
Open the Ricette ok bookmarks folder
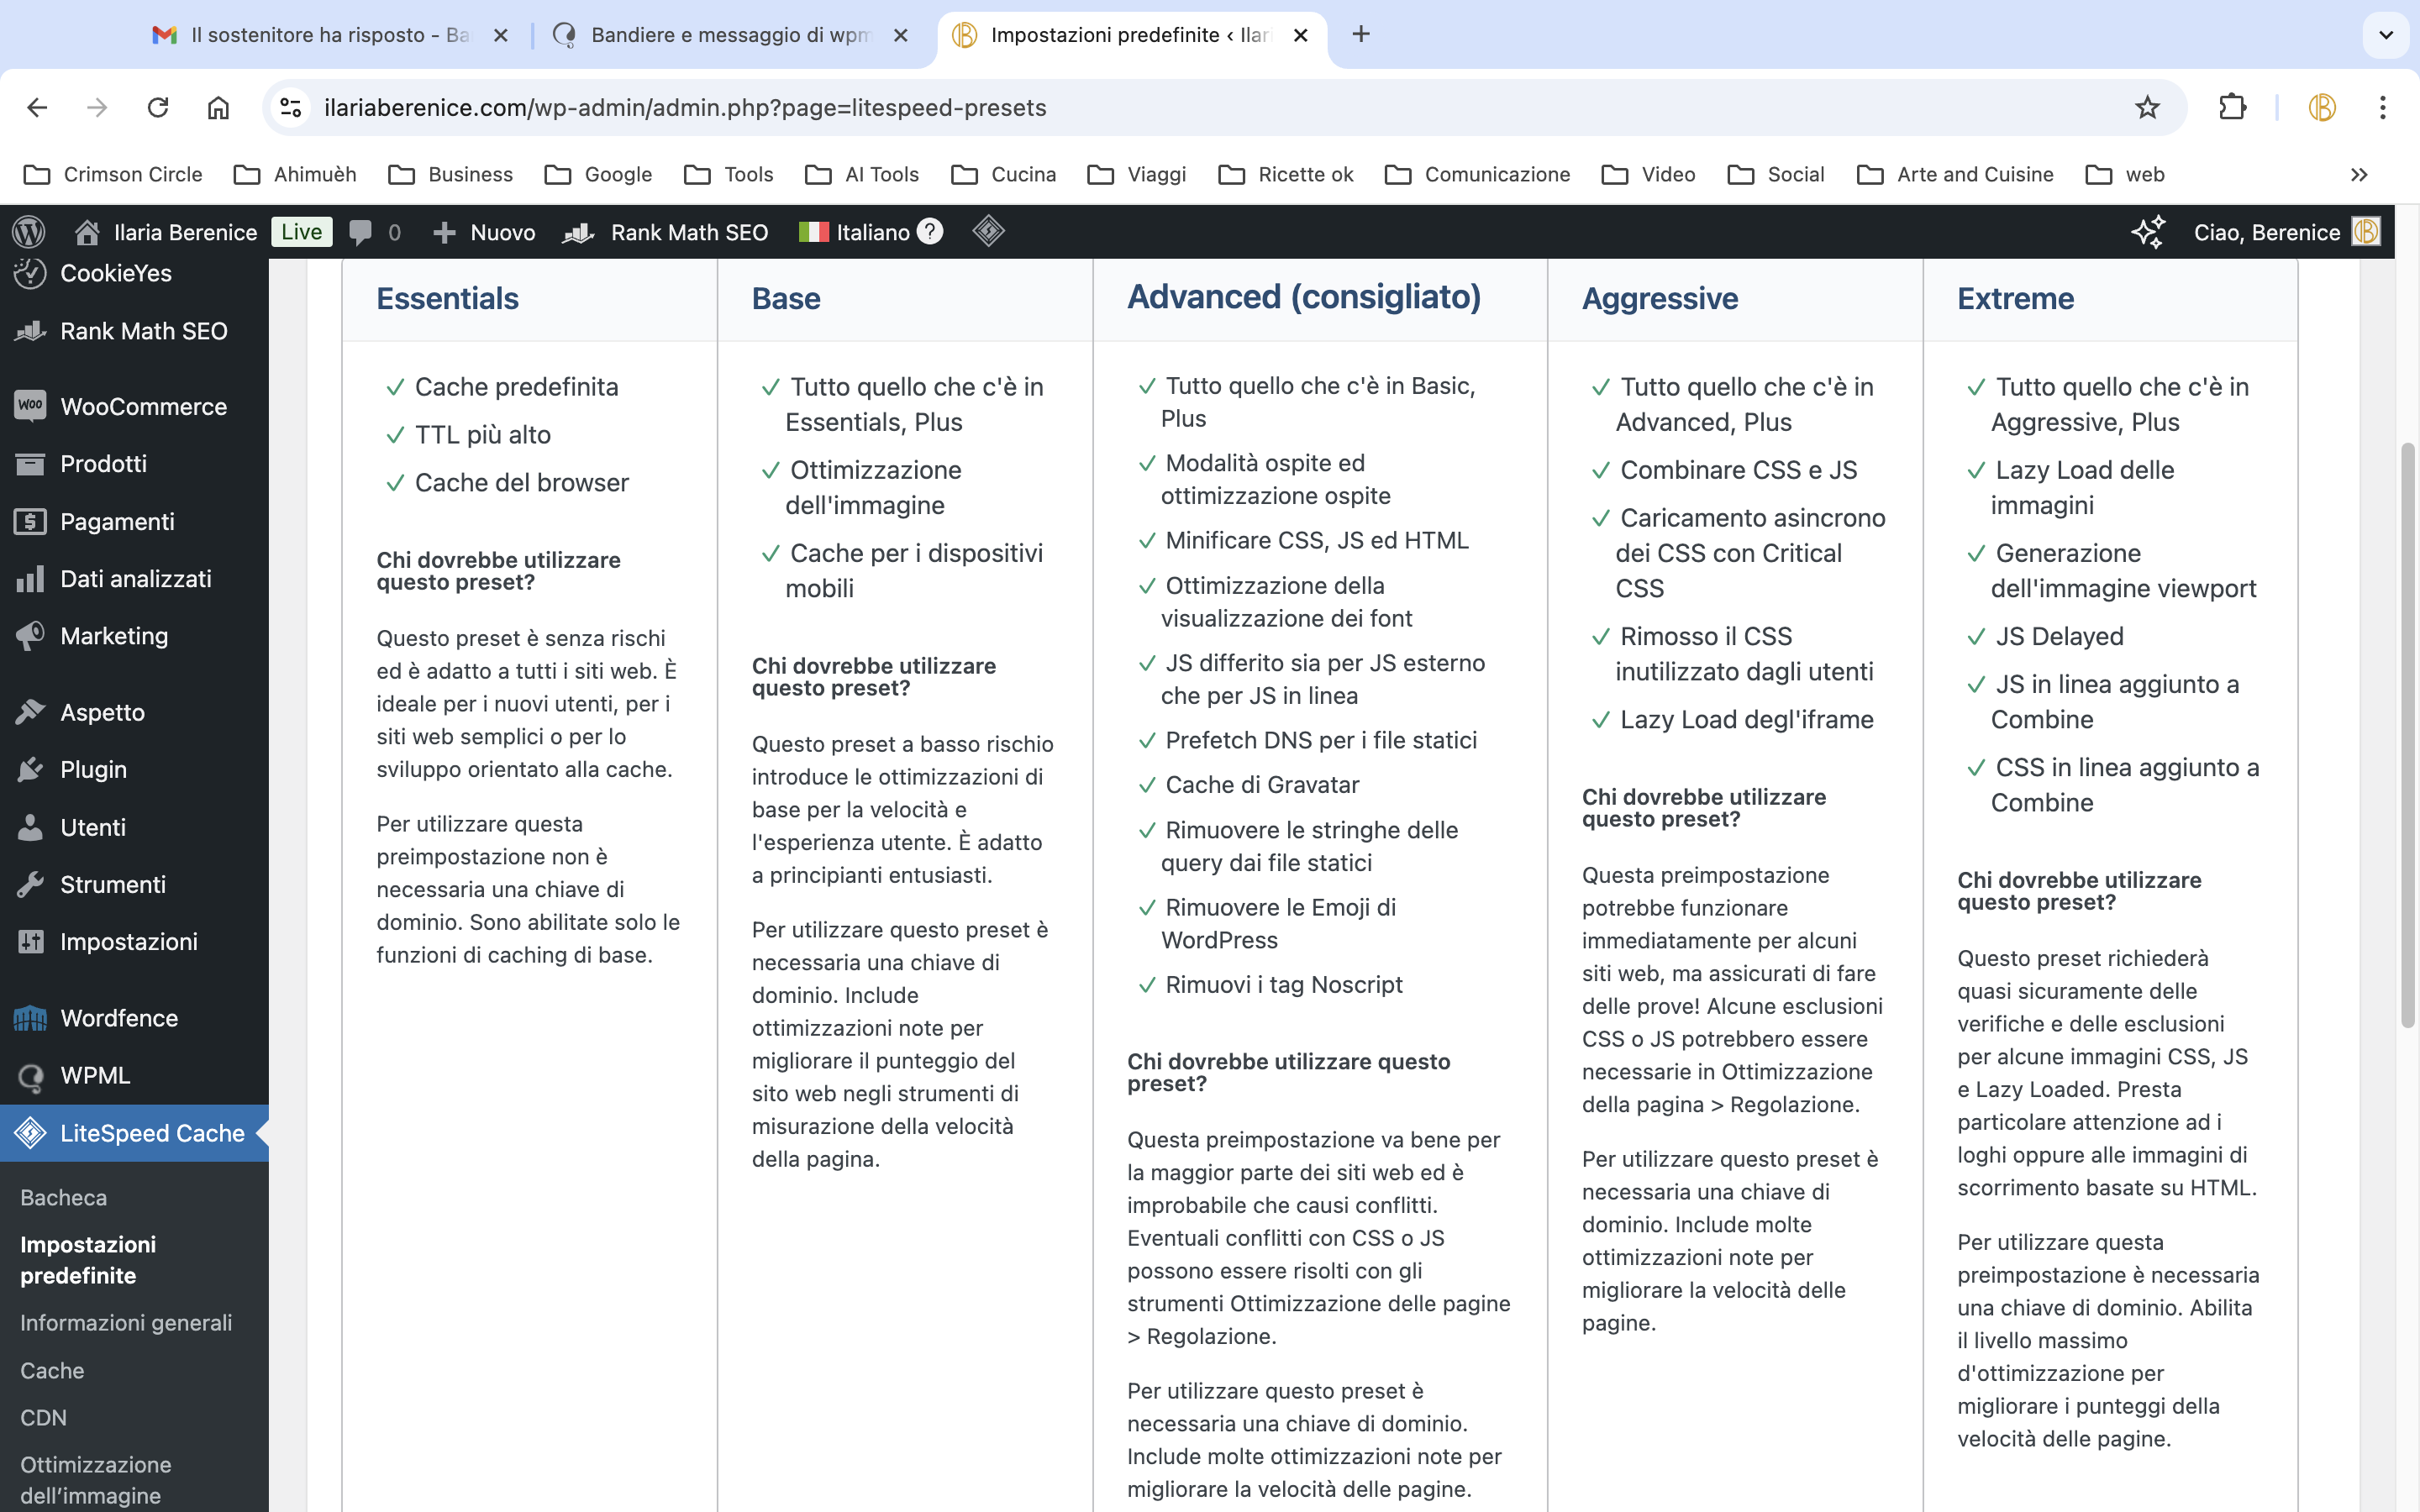(1286, 175)
